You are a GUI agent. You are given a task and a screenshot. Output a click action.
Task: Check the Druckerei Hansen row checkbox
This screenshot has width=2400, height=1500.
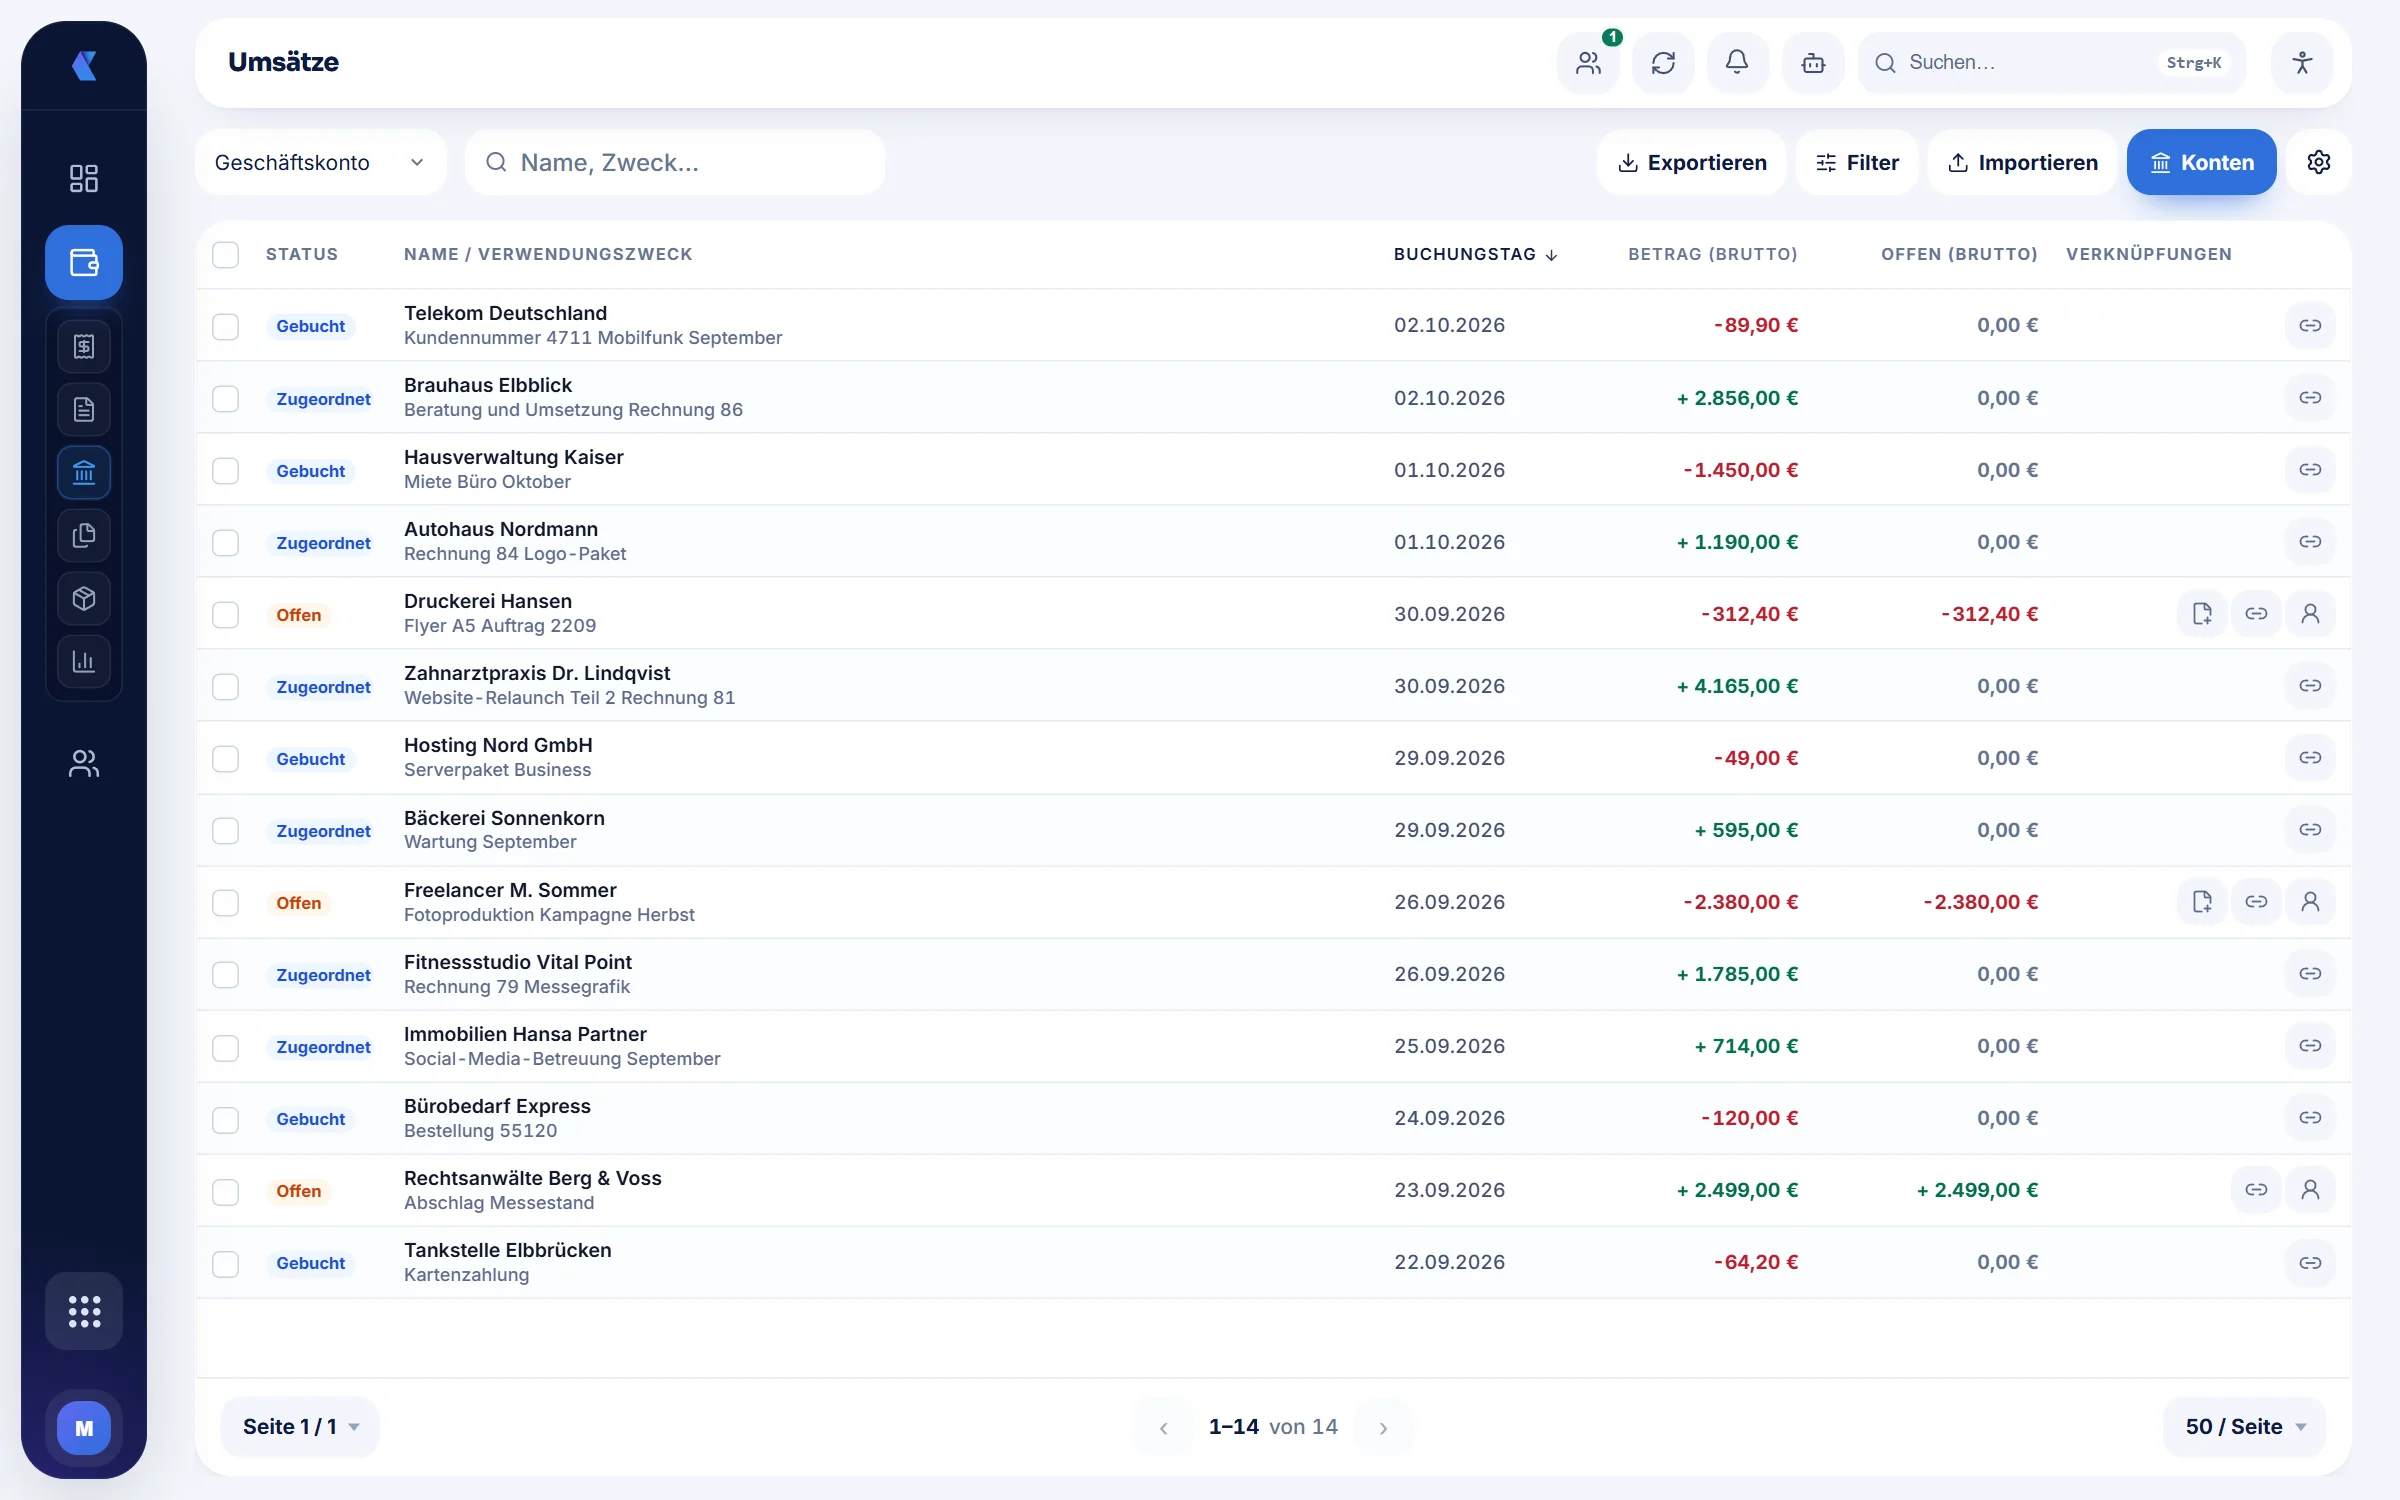pyautogui.click(x=226, y=614)
